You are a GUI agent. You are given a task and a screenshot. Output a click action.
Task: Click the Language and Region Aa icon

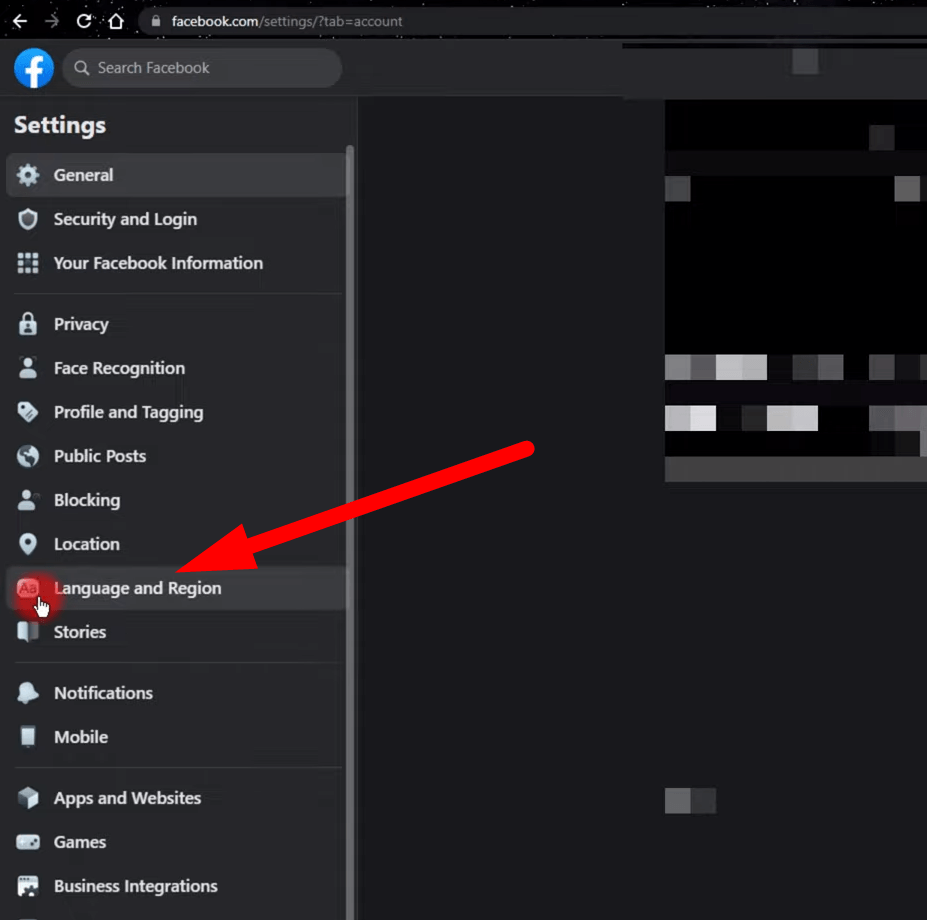28,588
